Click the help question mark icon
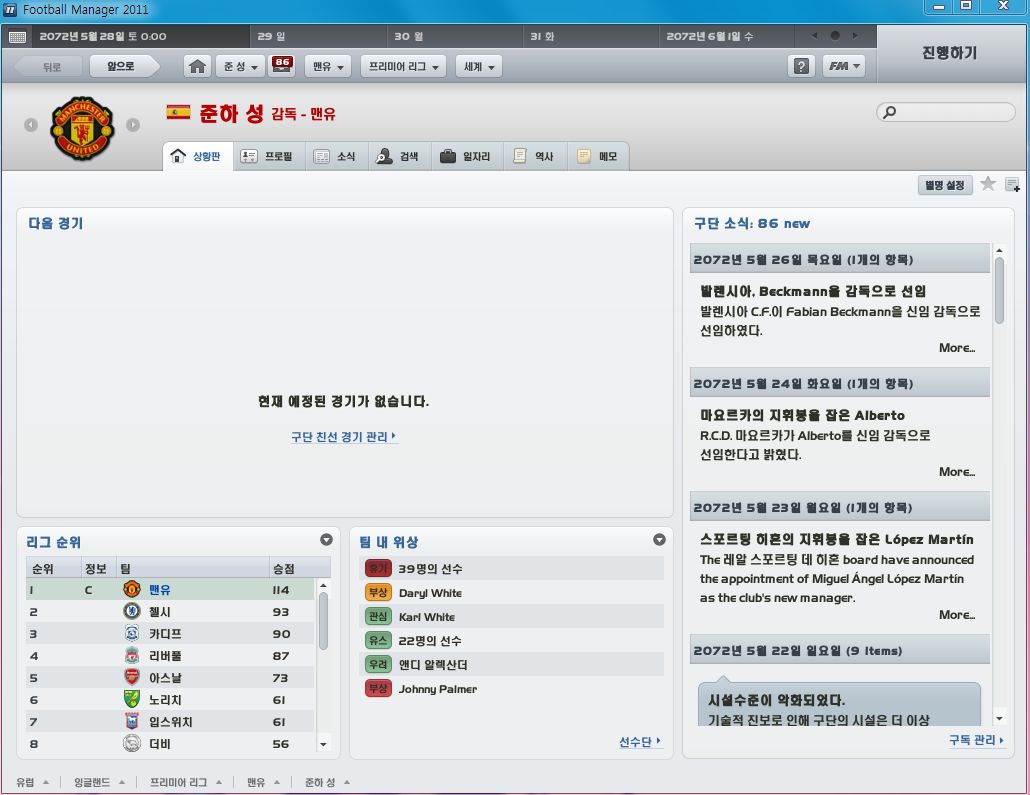Image resolution: width=1030 pixels, height=795 pixels. 801,67
